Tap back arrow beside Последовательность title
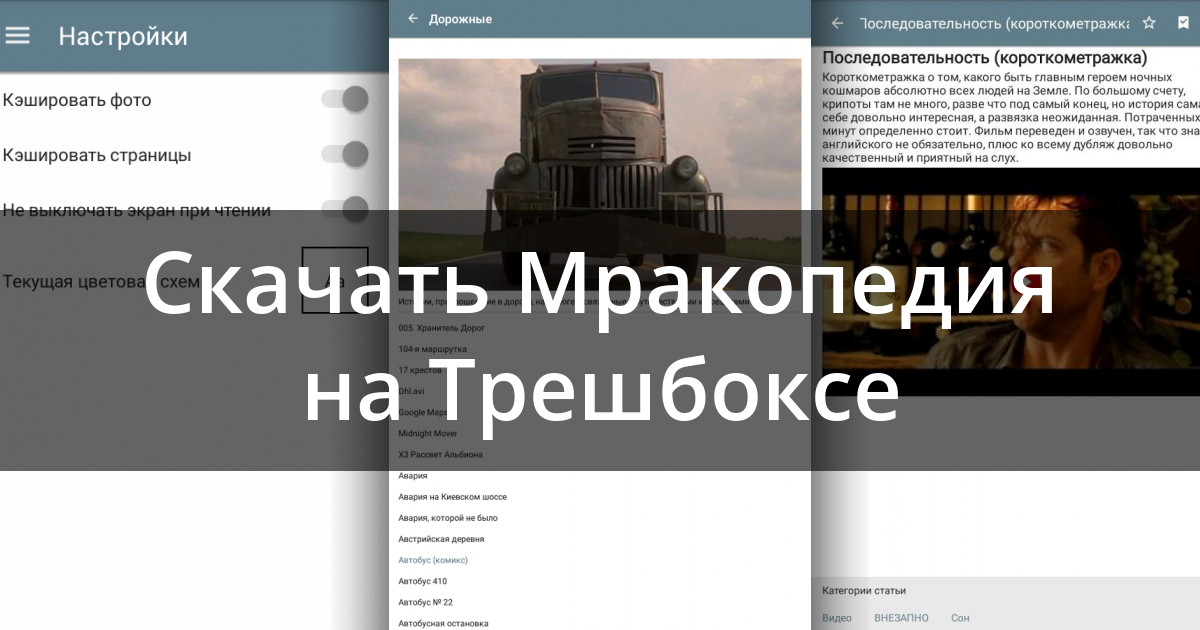 pyautogui.click(x=838, y=23)
